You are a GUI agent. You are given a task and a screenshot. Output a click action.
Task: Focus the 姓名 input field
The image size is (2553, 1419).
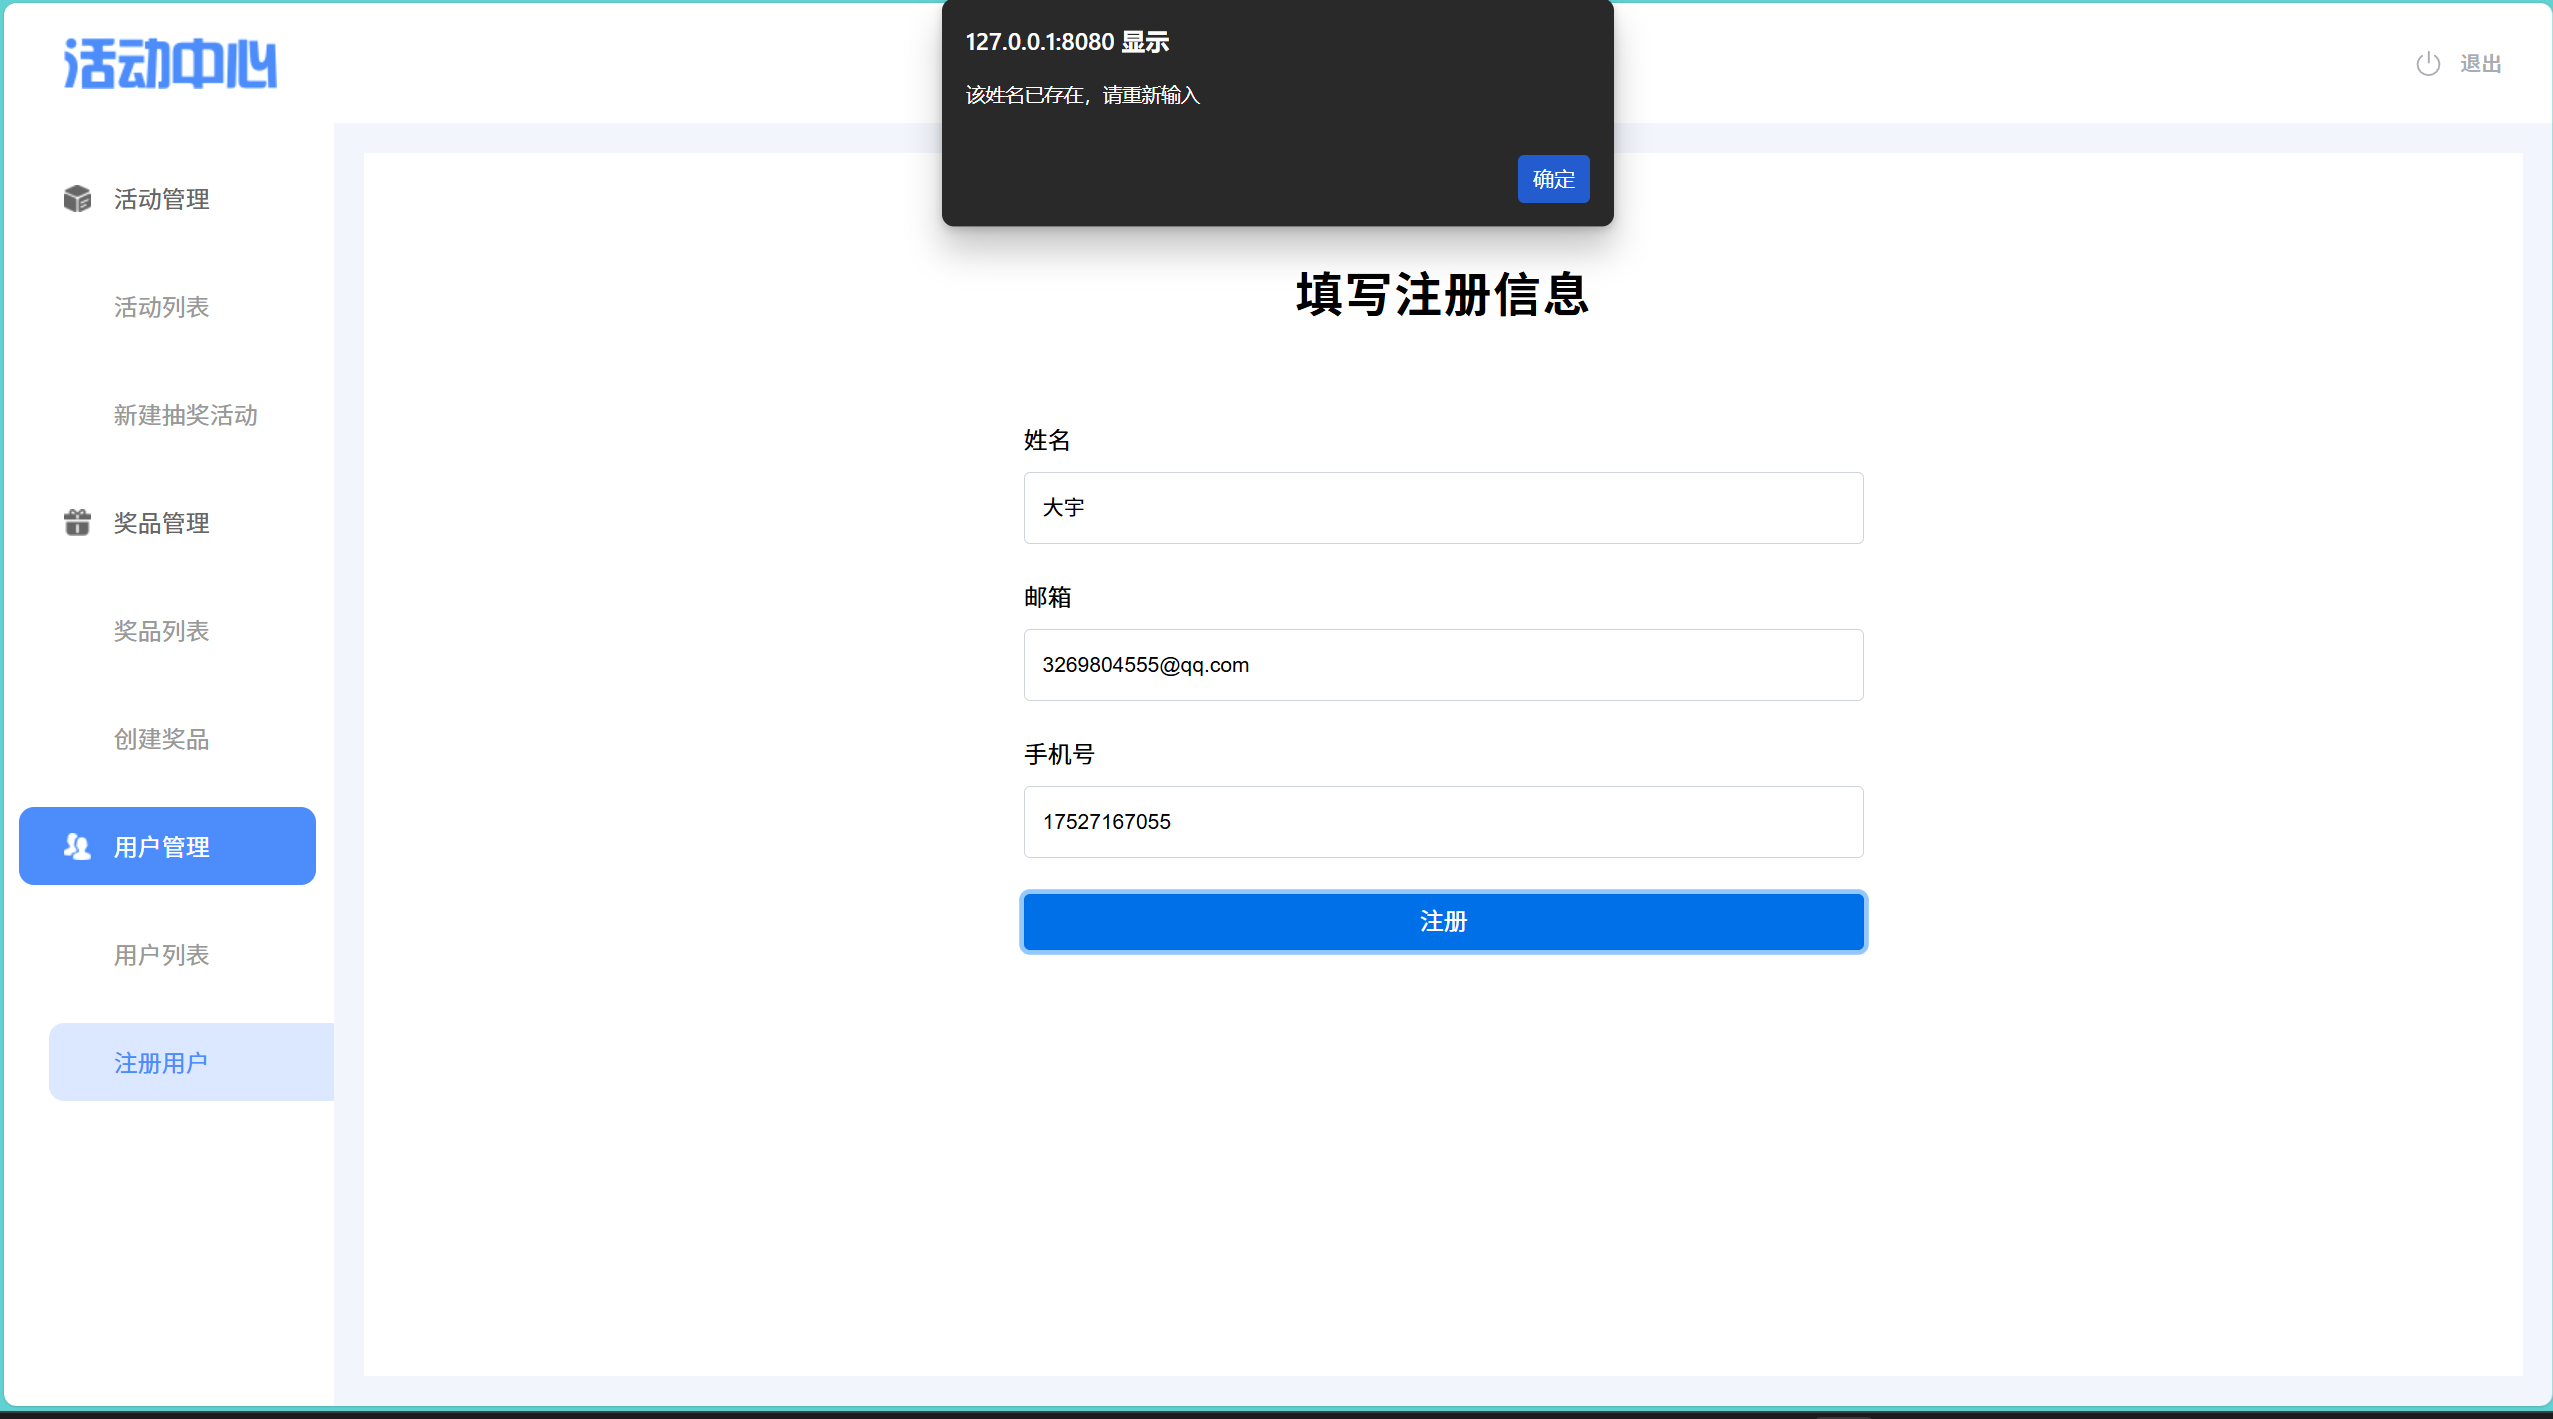(x=1442, y=508)
